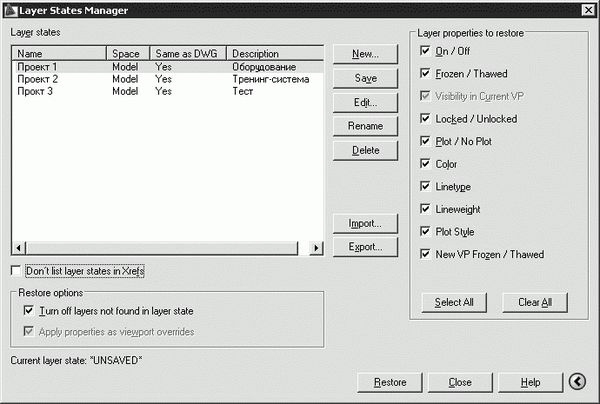
Task: Delete the selected layer state
Action: [365, 150]
